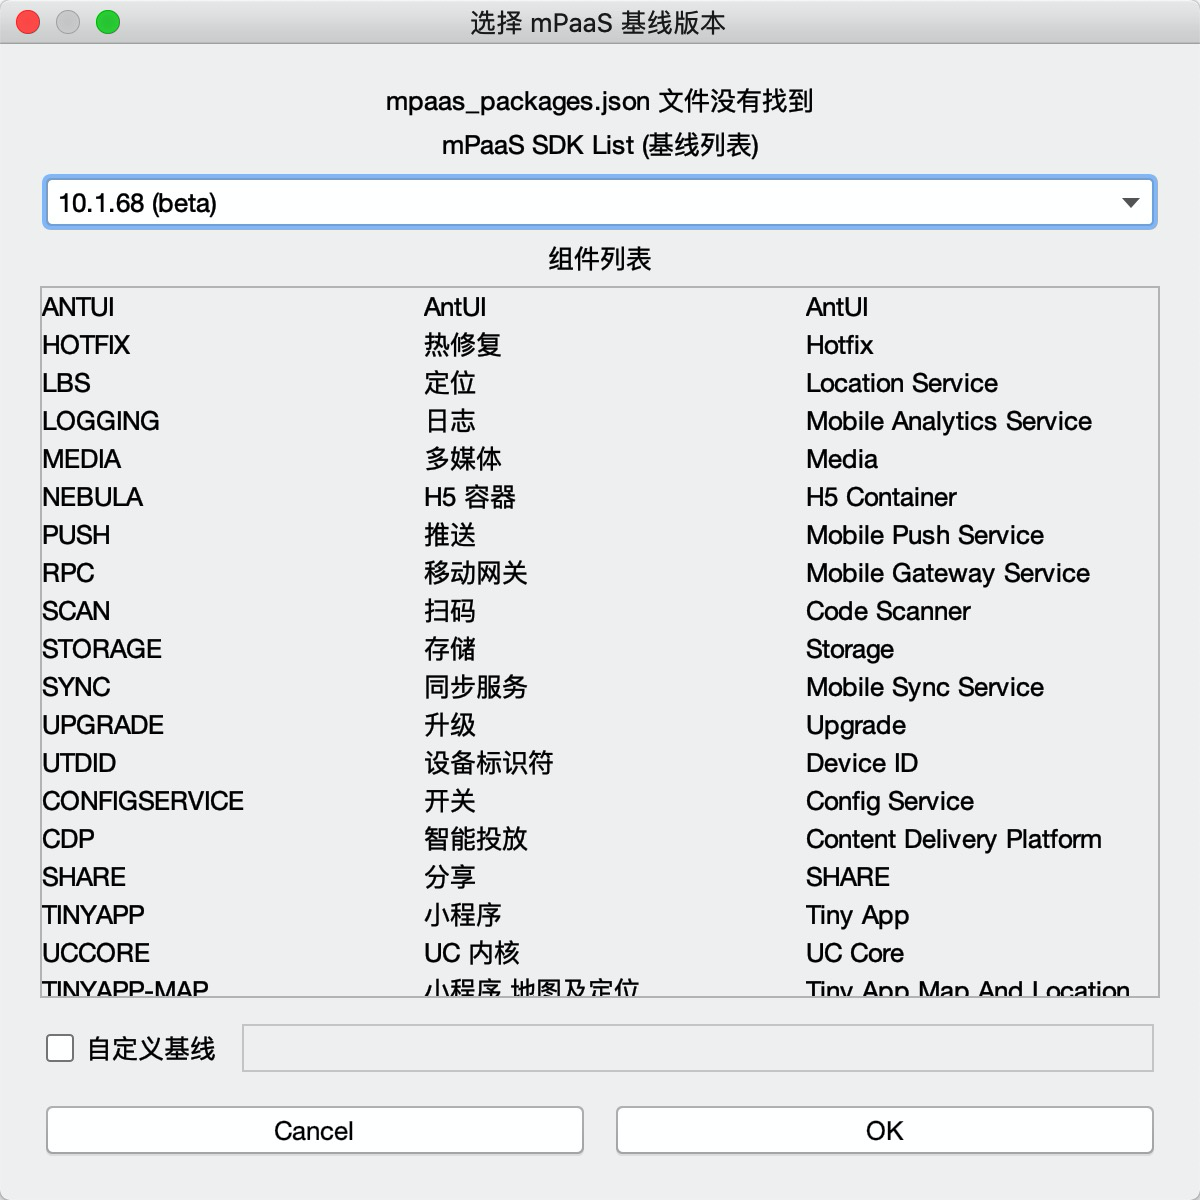Click the 存储 cell
Screen dimensions: 1200x1200
pyautogui.click(x=450, y=649)
